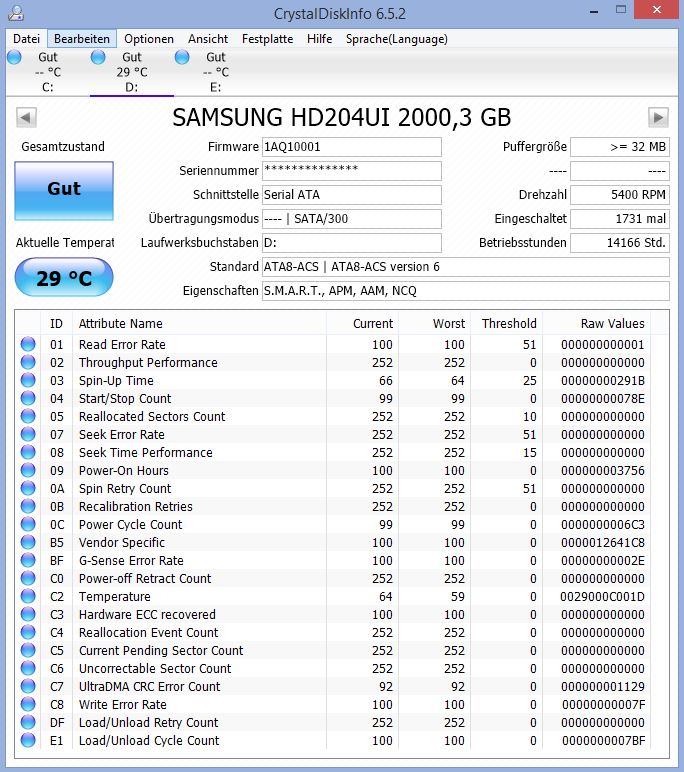684x772 pixels.
Task: Open the Festplatte menu
Action: pos(267,39)
